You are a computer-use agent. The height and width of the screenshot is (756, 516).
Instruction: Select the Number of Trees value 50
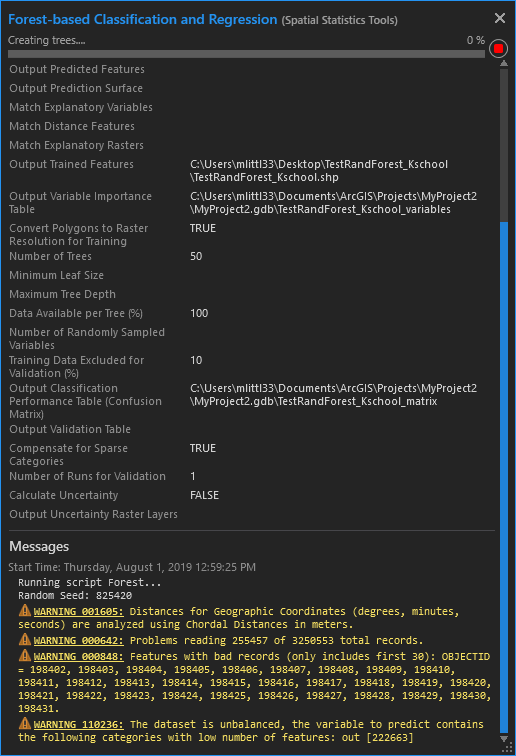click(196, 256)
